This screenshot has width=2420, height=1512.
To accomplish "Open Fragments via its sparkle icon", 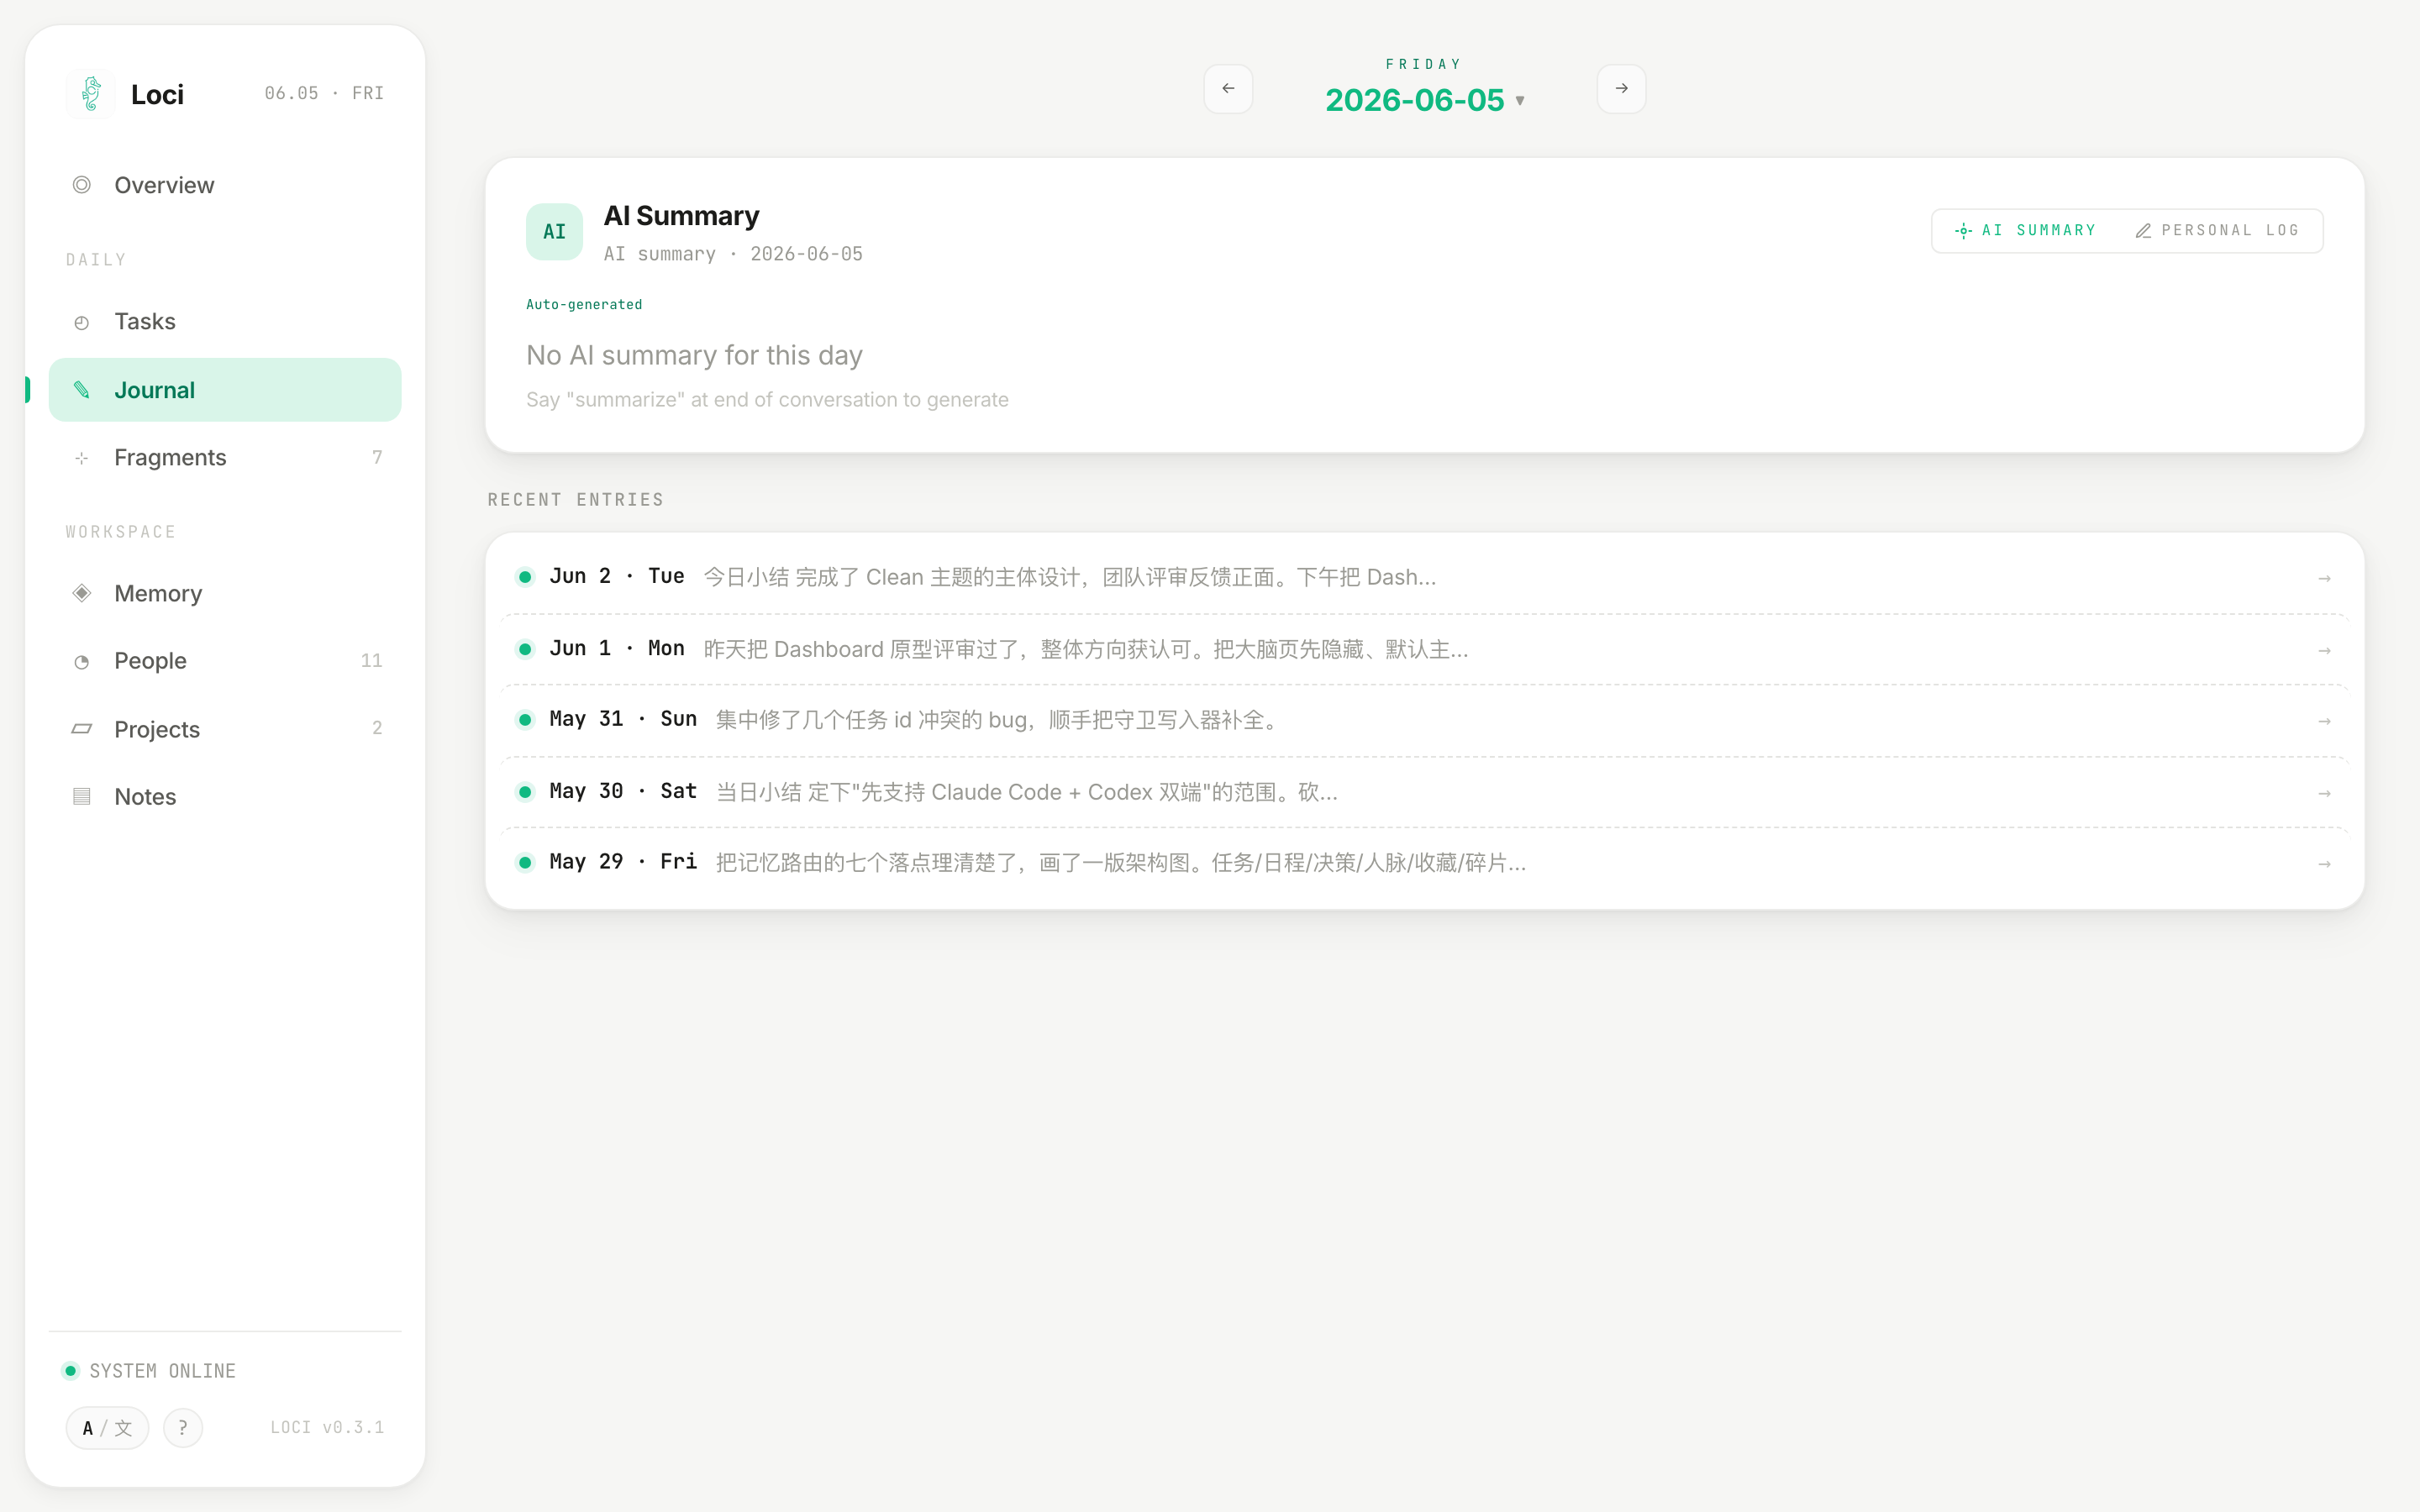I will tap(82, 458).
